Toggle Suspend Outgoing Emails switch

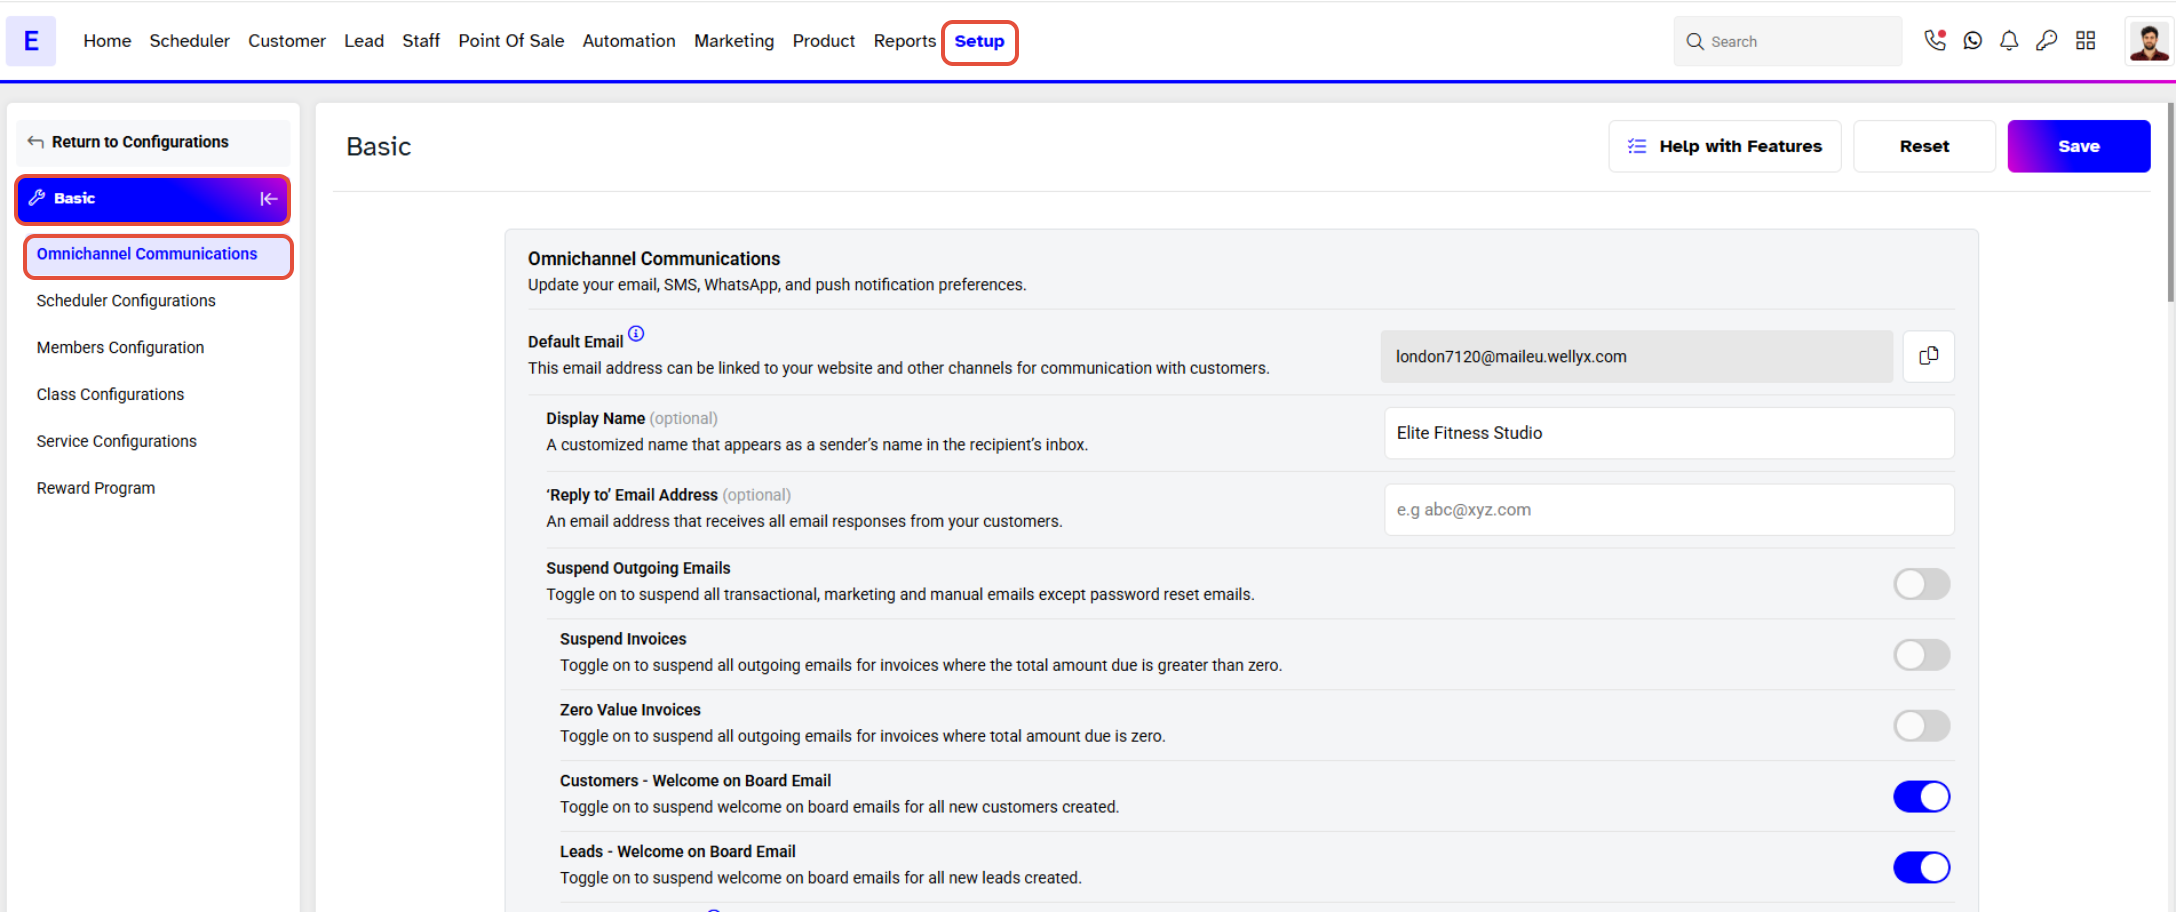[1921, 584]
